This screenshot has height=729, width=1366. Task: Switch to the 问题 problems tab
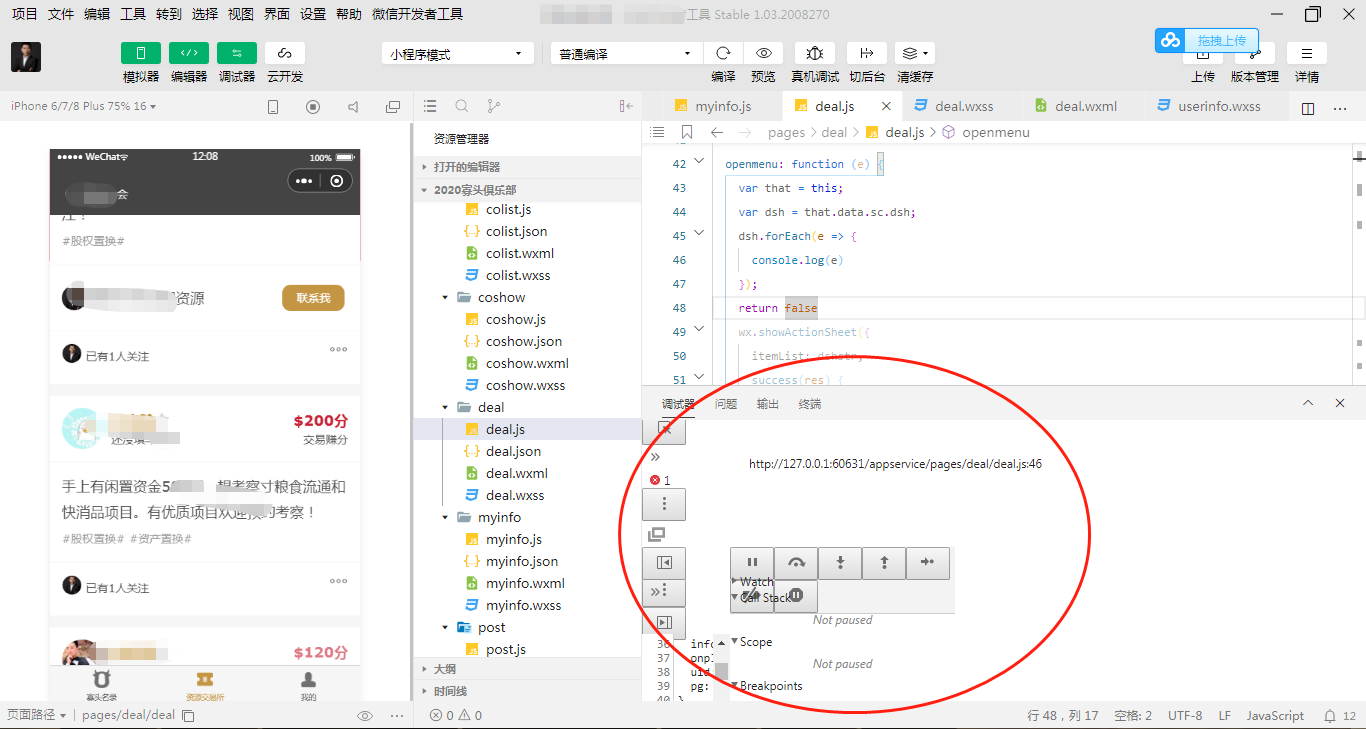726,404
